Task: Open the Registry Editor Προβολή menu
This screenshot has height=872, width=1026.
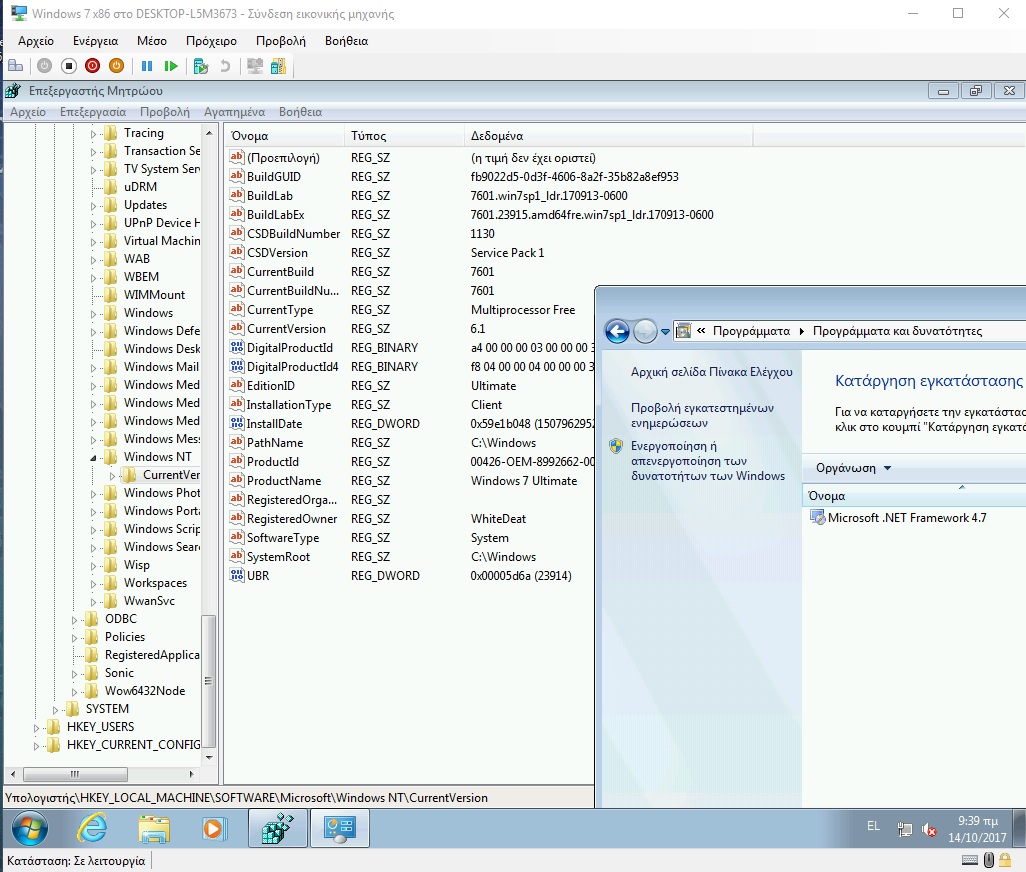Action: [165, 112]
